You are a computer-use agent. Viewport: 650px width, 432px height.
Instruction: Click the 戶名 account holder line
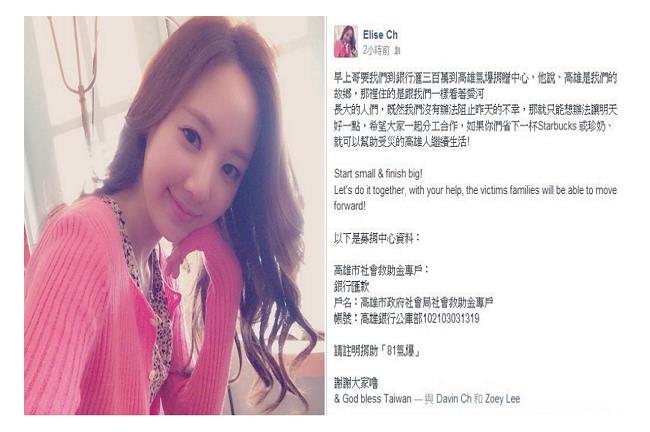[x=413, y=303]
